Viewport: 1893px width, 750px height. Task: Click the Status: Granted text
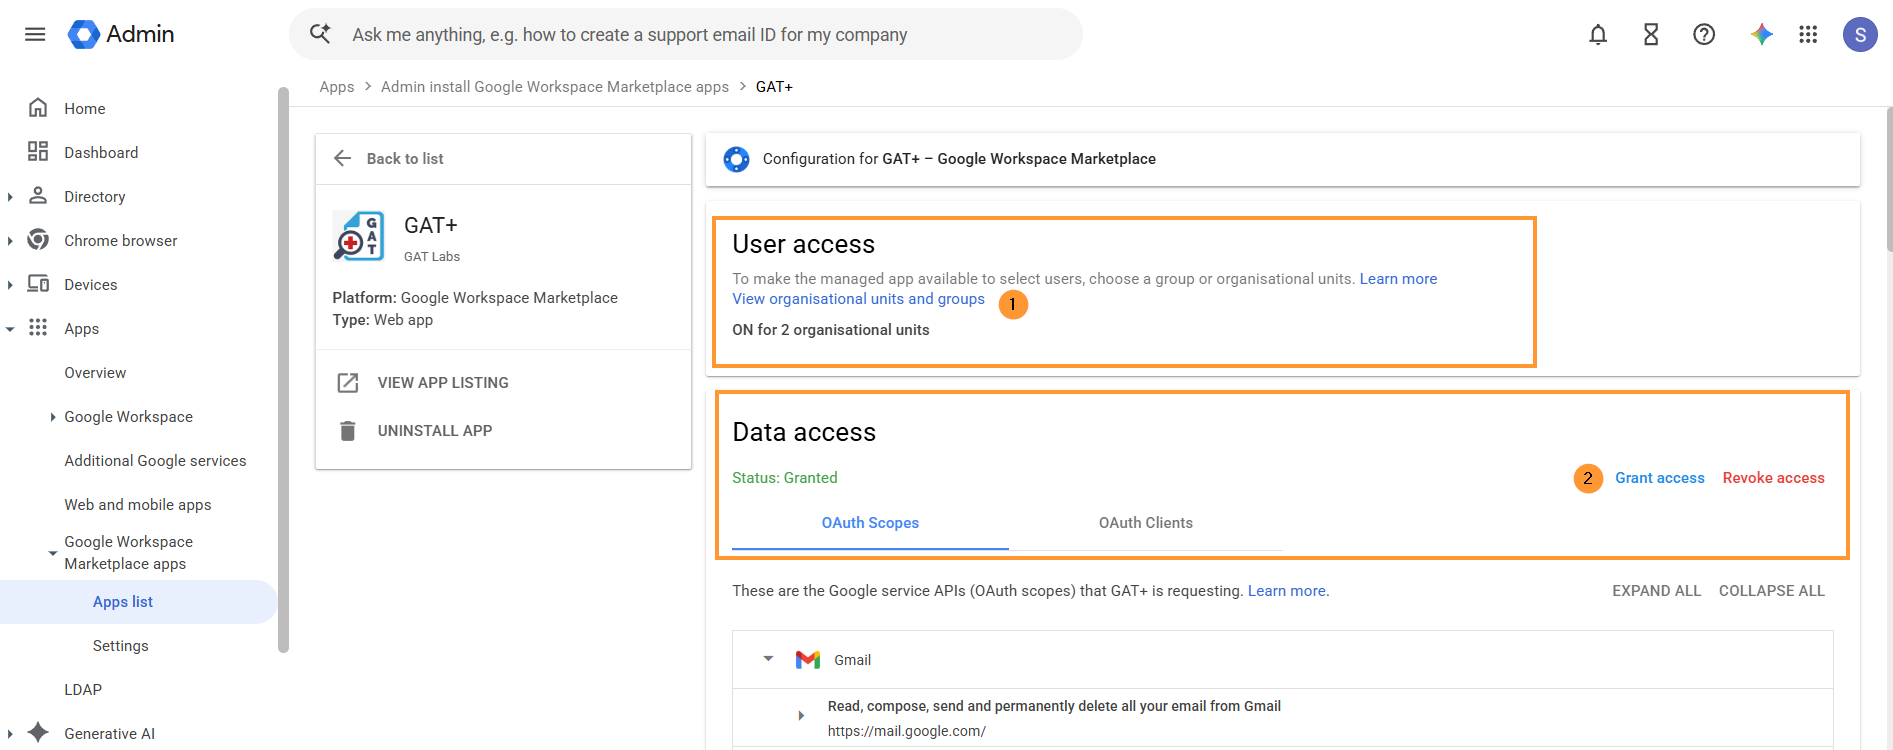click(785, 478)
